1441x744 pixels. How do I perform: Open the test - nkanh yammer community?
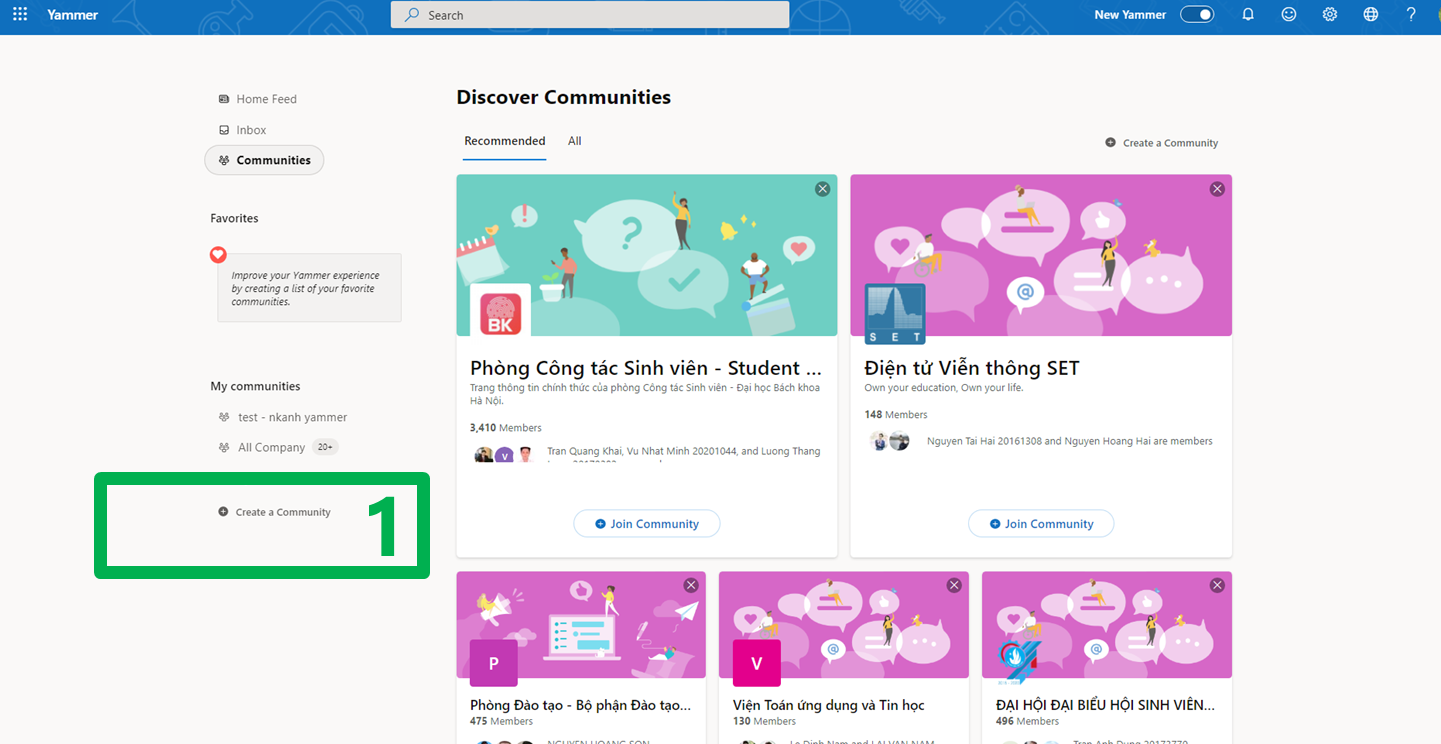click(292, 417)
